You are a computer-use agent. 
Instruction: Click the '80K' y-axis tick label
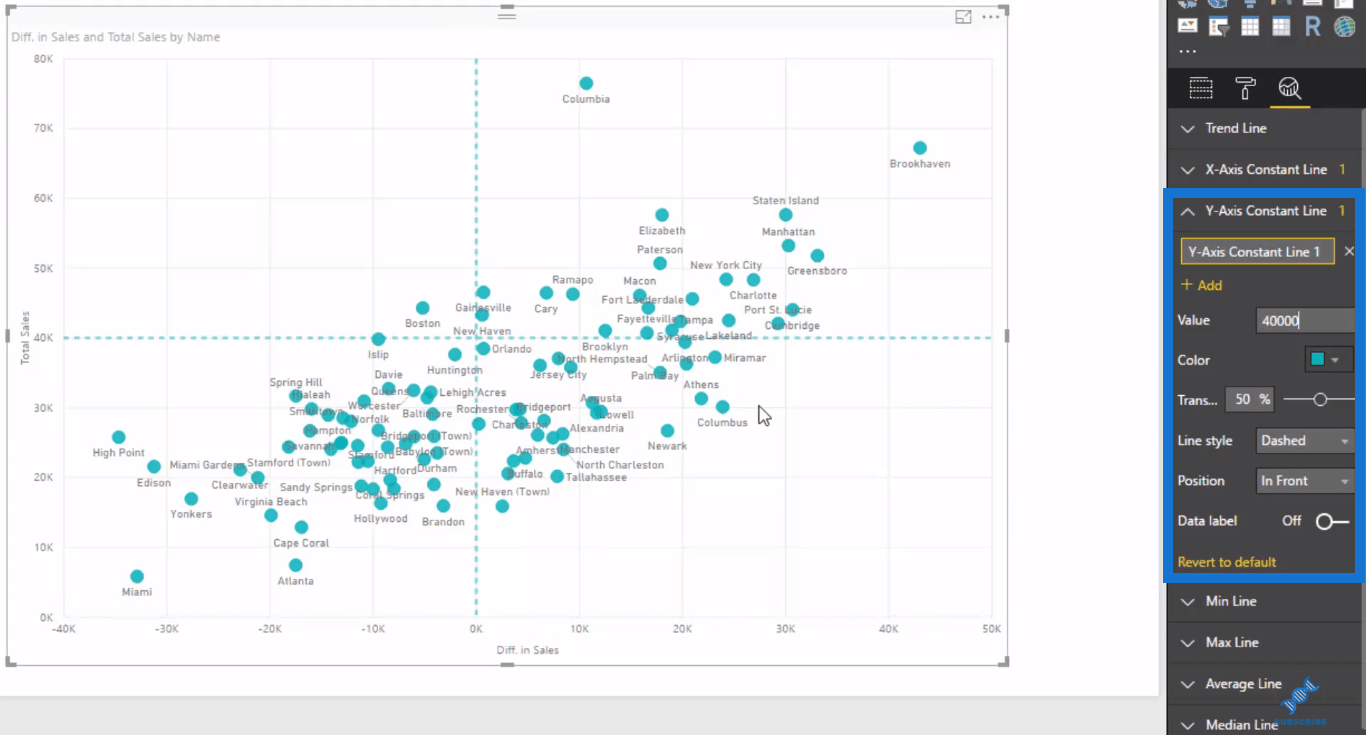(x=43, y=59)
